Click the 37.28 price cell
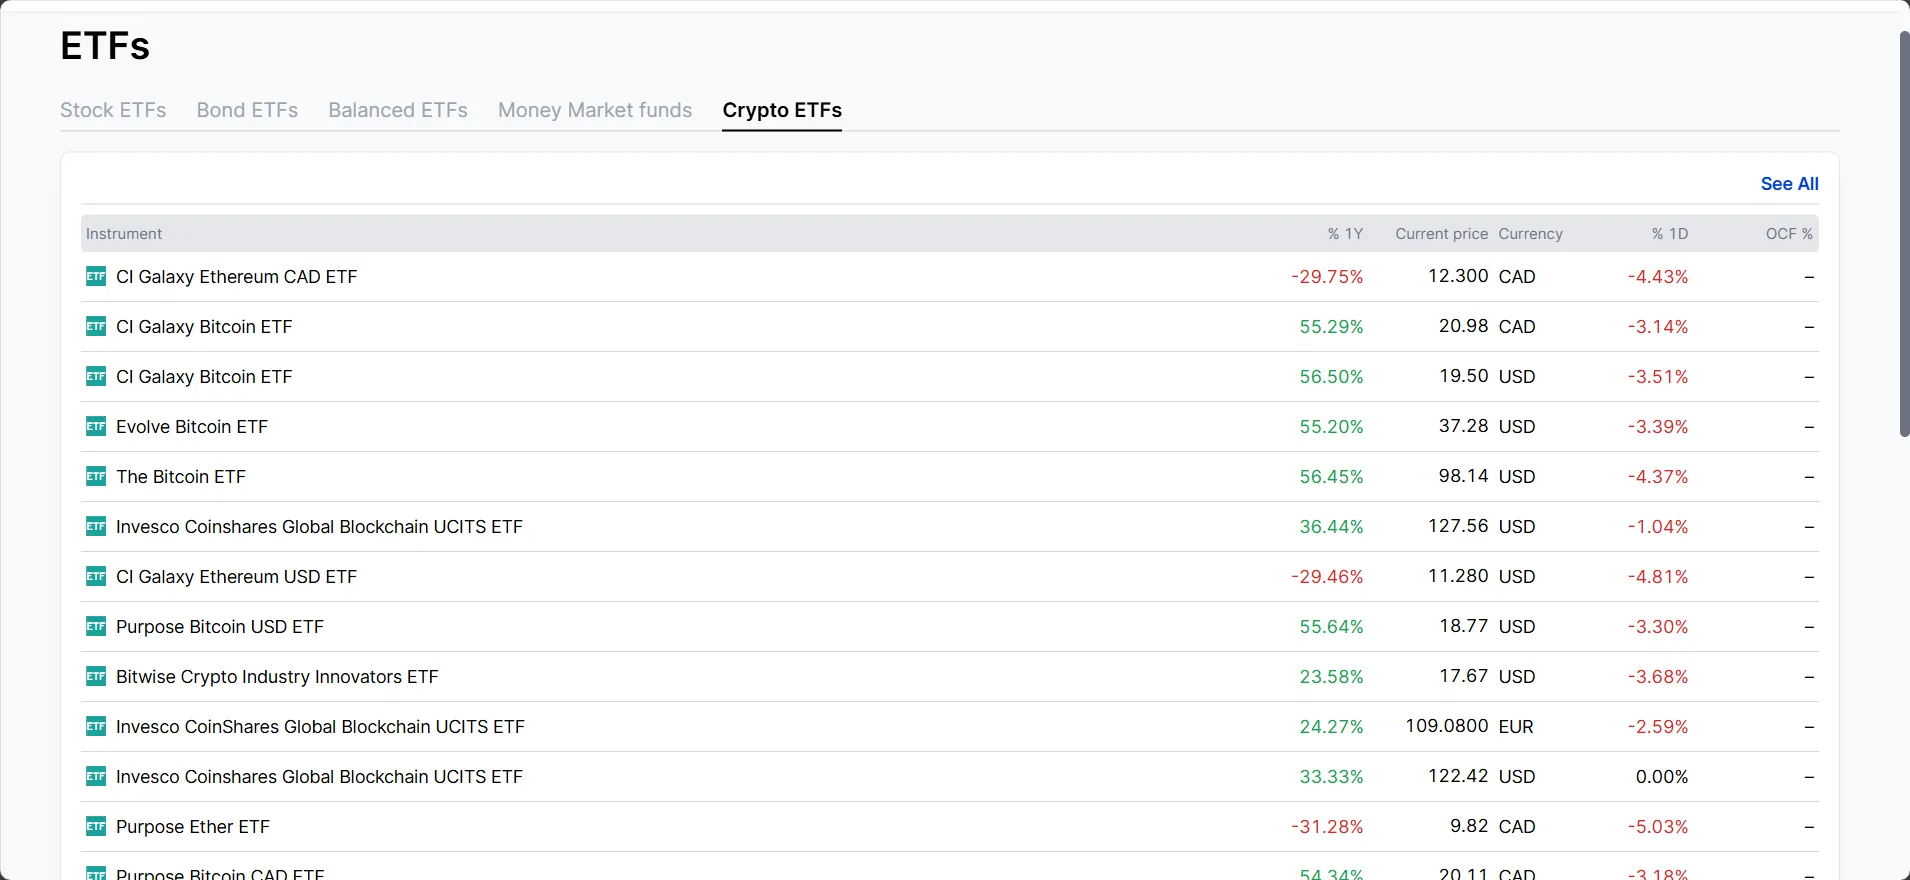The height and width of the screenshot is (880, 1910). [1464, 426]
